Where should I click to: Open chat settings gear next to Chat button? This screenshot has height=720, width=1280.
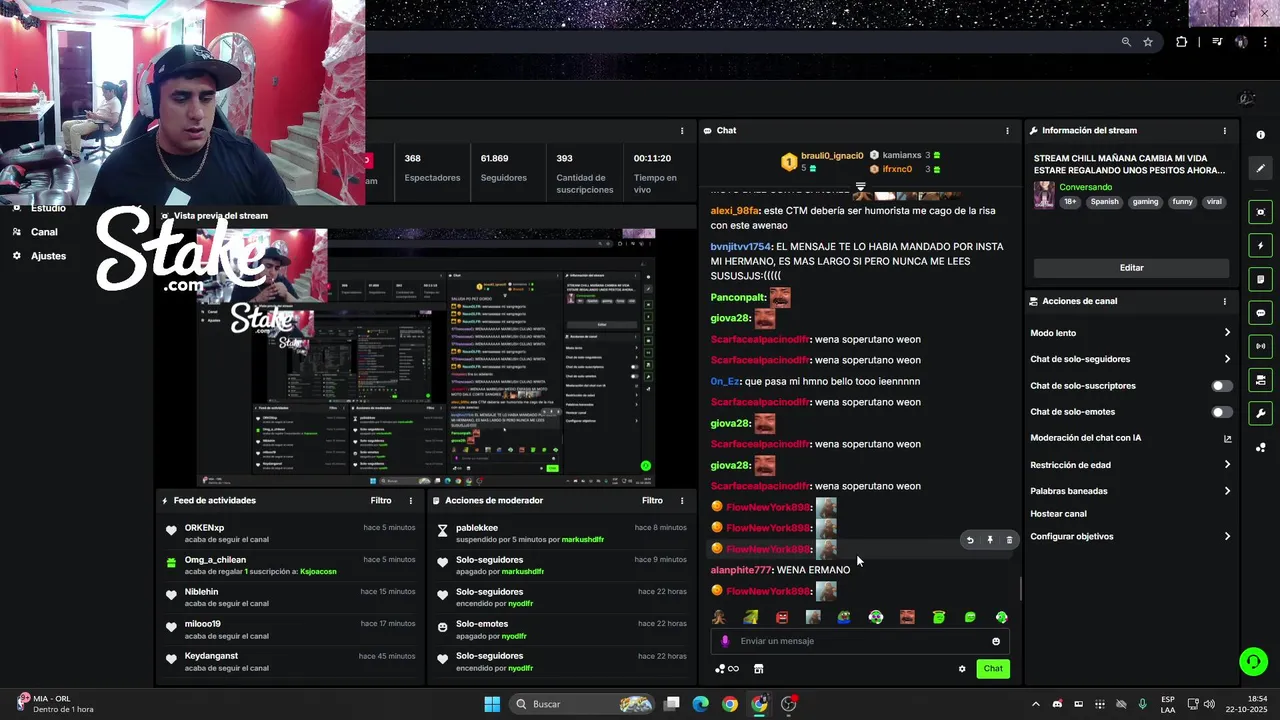tap(962, 669)
